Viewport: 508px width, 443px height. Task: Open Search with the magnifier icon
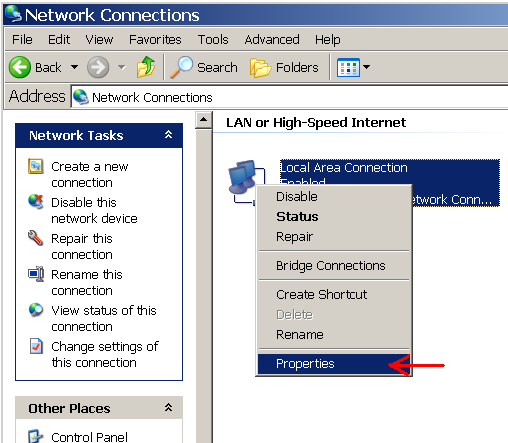(182, 67)
